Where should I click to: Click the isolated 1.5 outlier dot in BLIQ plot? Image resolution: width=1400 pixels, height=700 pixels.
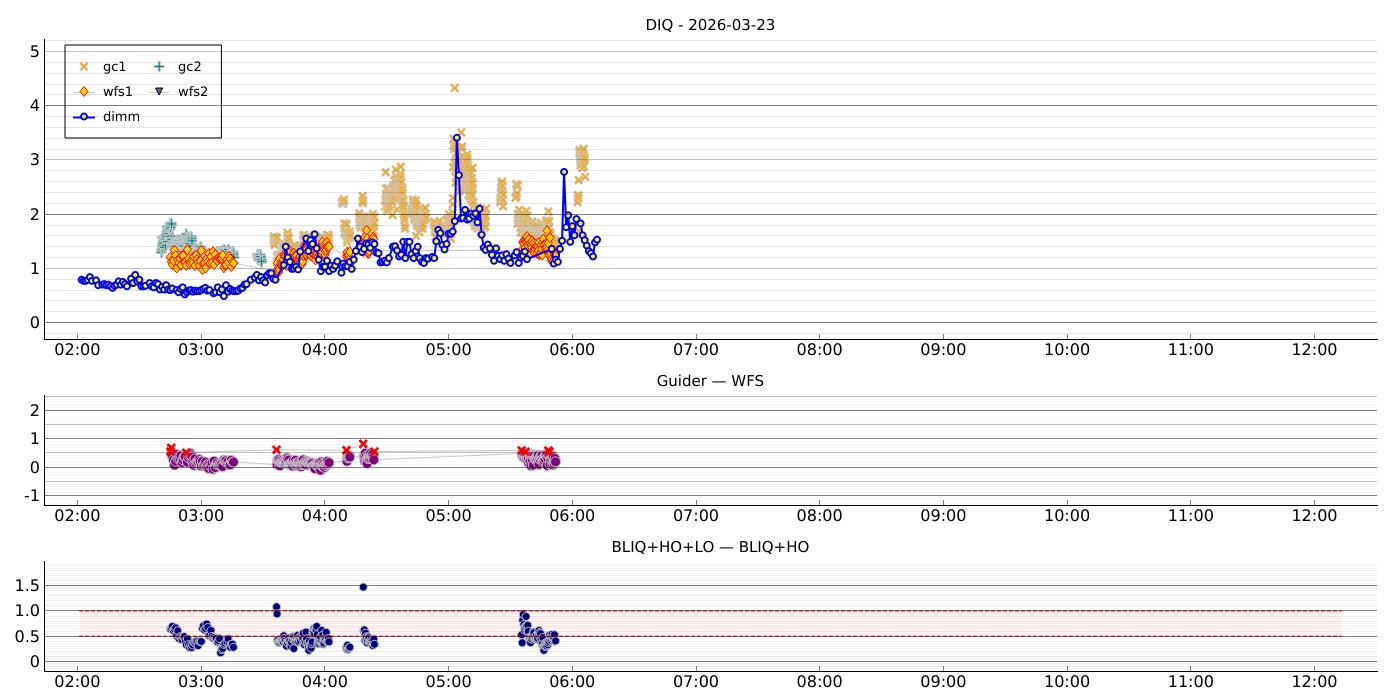pyautogui.click(x=363, y=587)
